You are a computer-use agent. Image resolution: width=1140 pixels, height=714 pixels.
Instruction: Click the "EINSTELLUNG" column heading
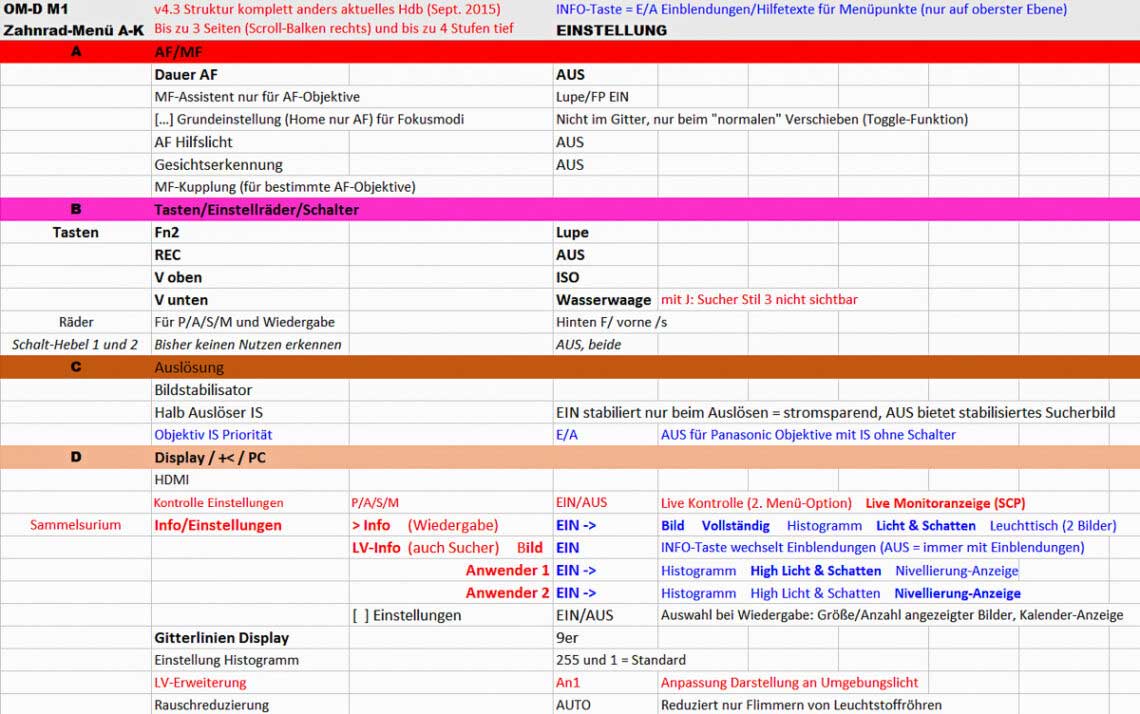click(611, 30)
